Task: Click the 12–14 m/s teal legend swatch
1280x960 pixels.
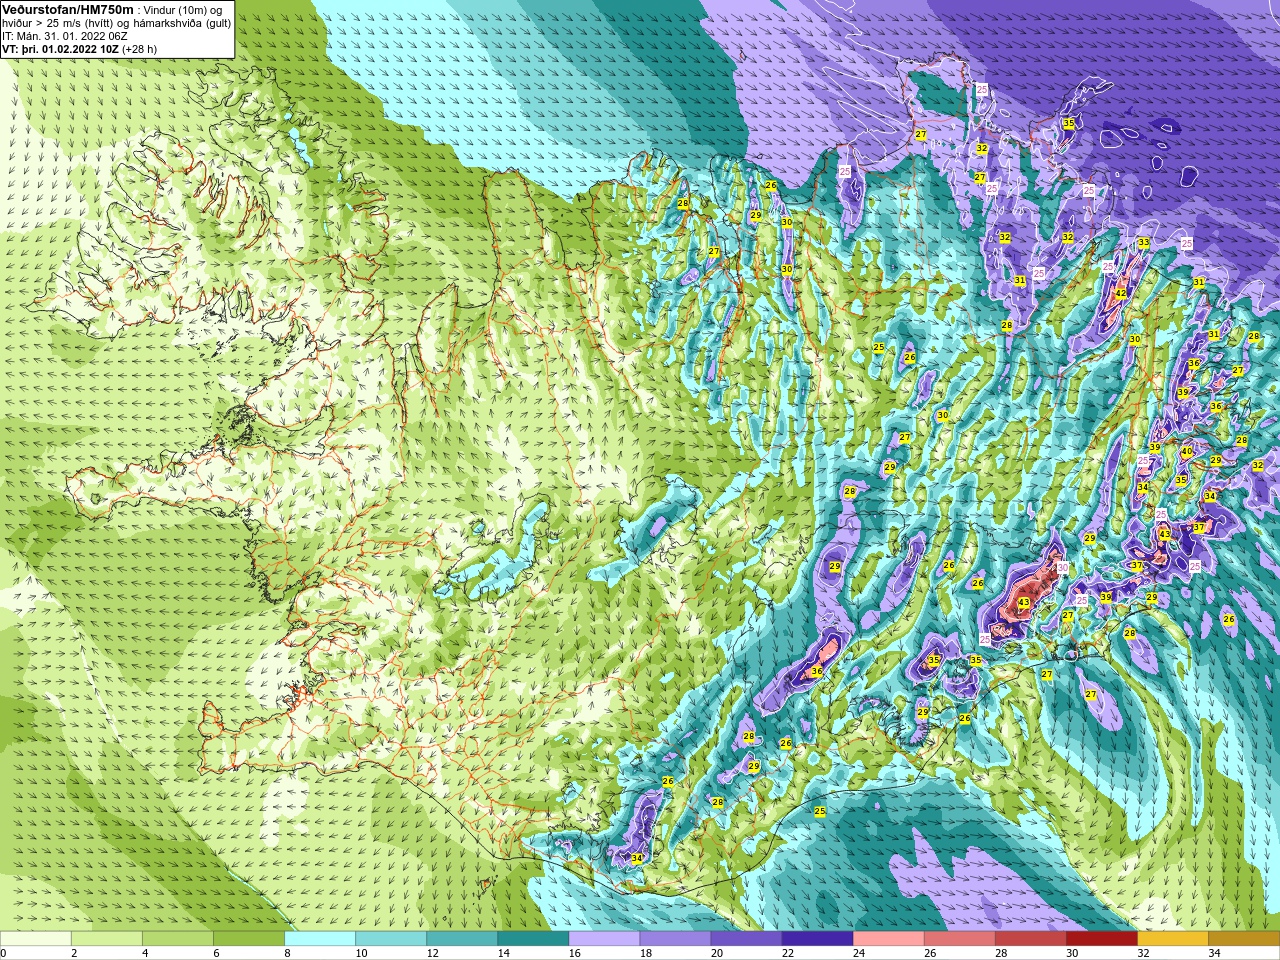Action: [x=462, y=939]
